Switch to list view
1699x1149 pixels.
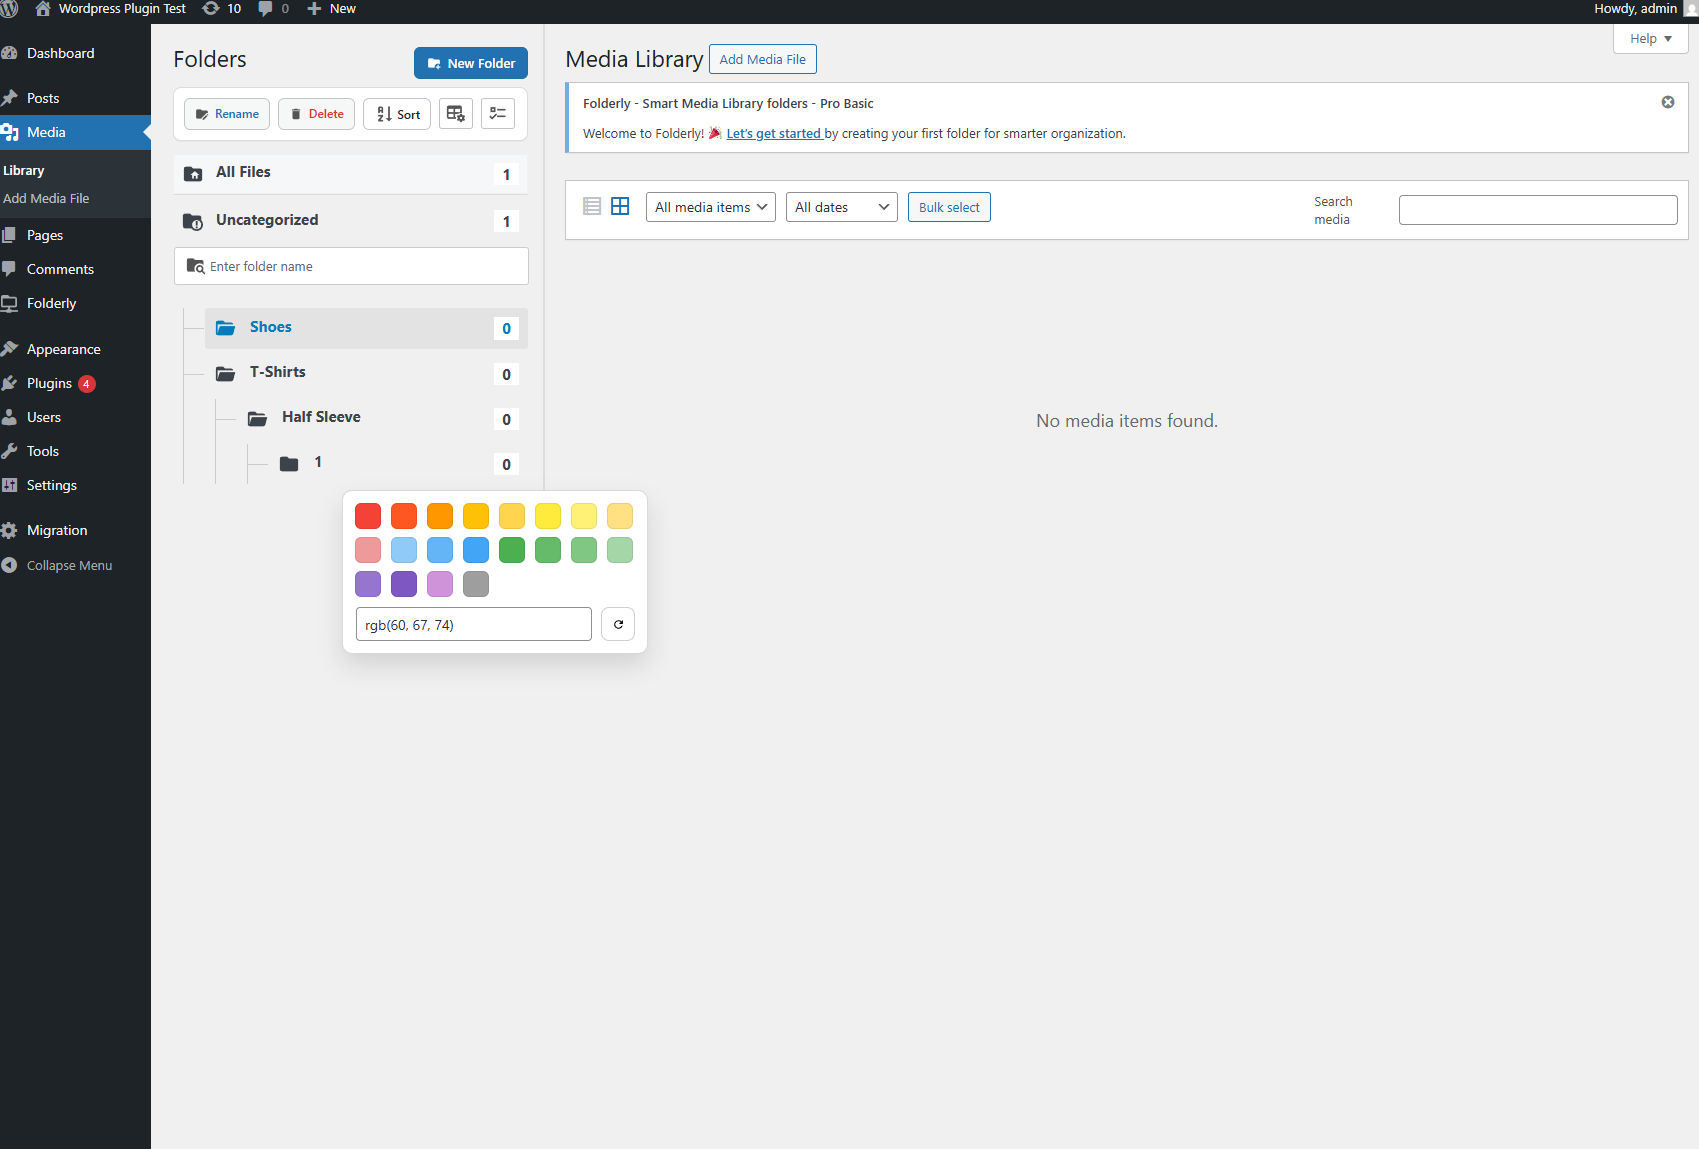pyautogui.click(x=592, y=206)
